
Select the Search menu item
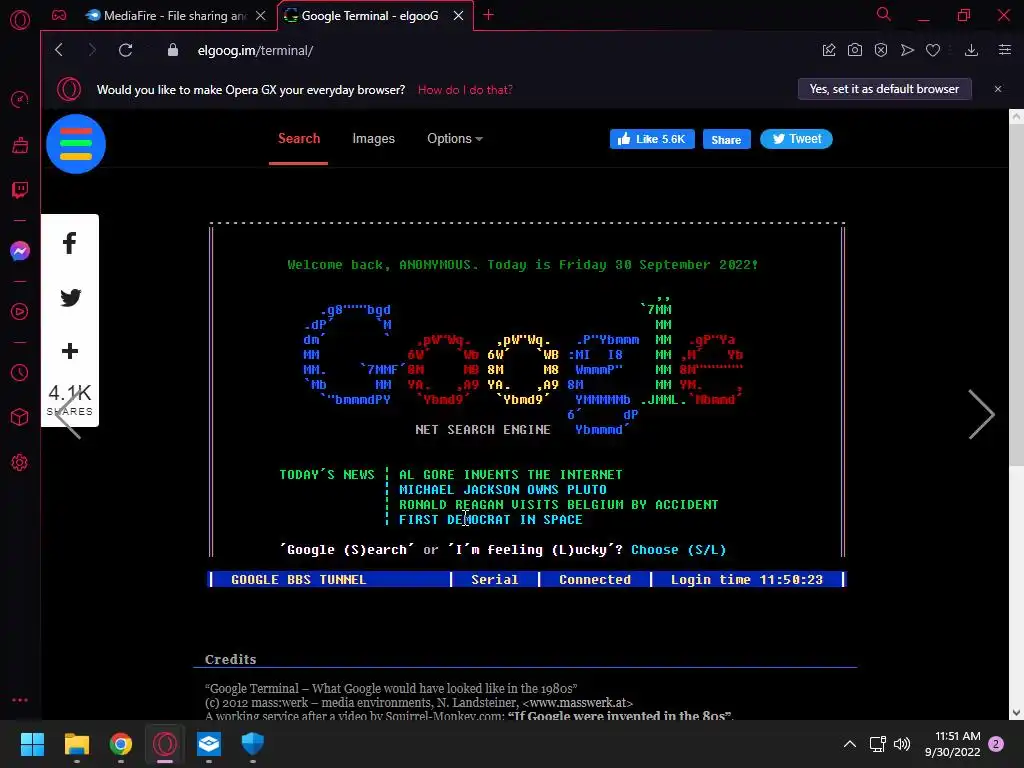(x=298, y=138)
